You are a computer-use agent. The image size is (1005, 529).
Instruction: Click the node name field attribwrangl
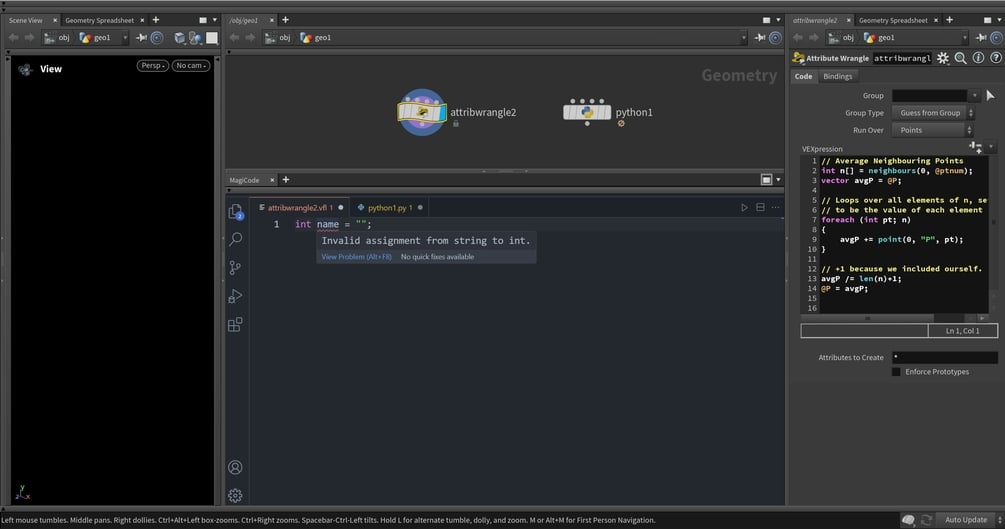[x=902, y=58]
